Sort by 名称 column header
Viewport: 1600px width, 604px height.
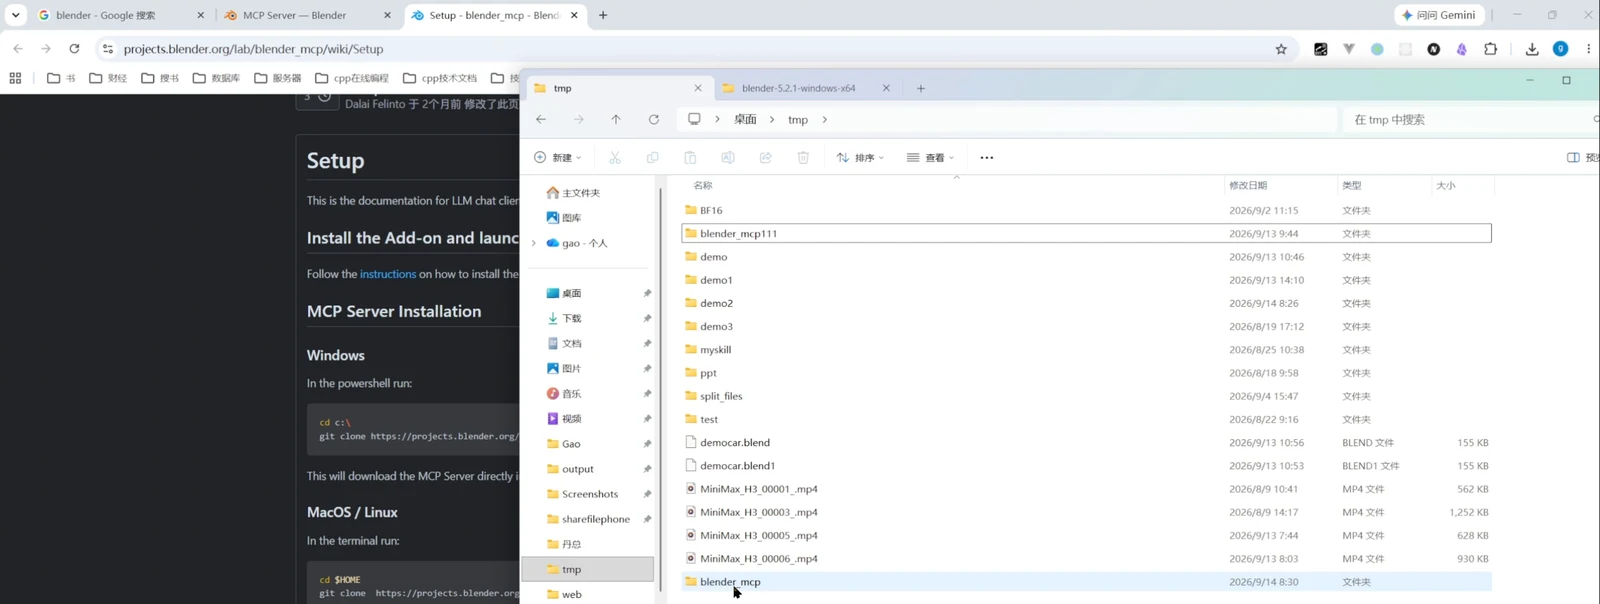point(703,185)
